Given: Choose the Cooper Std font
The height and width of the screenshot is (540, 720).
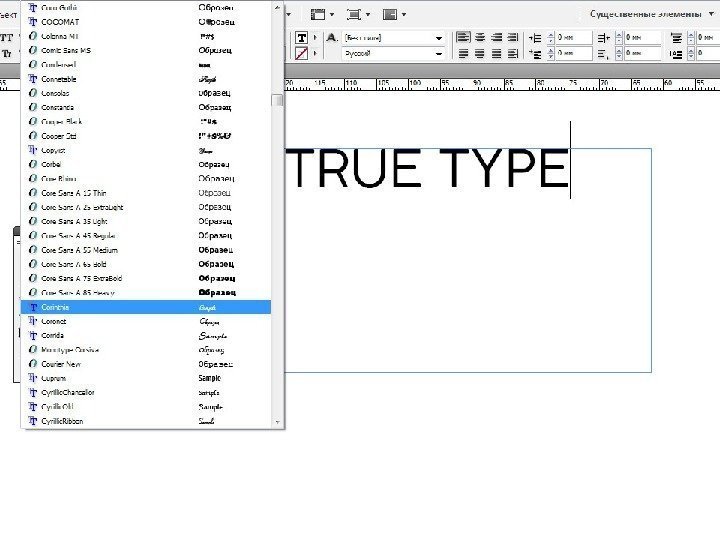Looking at the screenshot, I should pos(146,136).
